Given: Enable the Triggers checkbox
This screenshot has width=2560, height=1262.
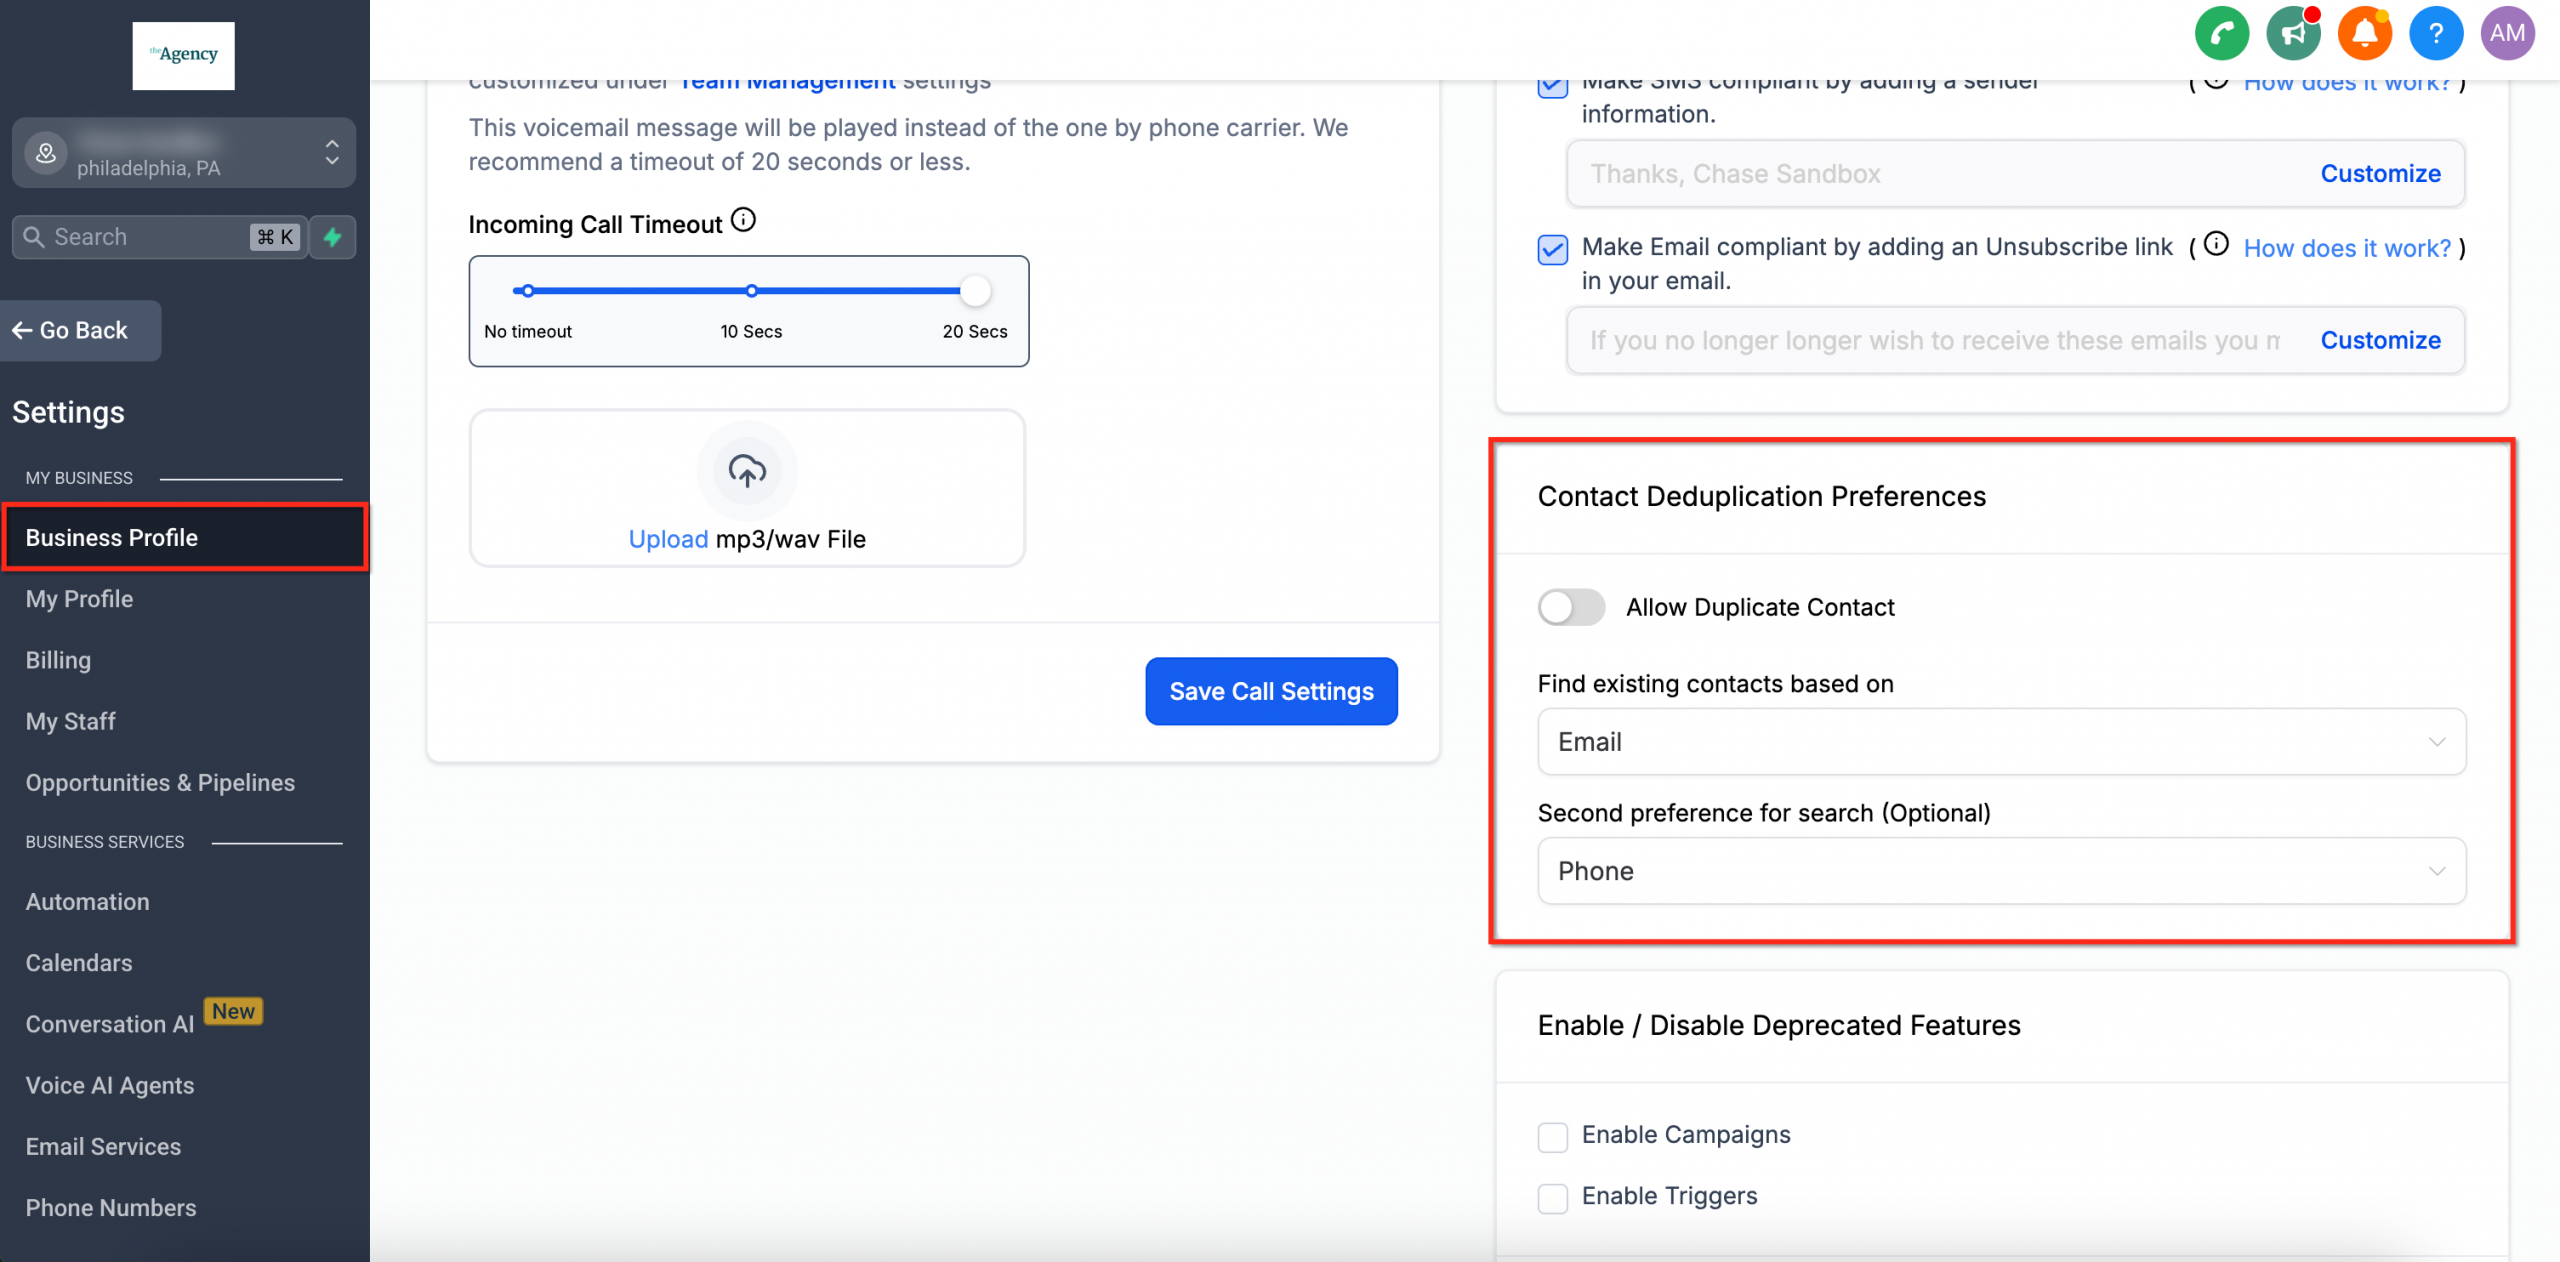Looking at the screenshot, I should pyautogui.click(x=1552, y=1198).
